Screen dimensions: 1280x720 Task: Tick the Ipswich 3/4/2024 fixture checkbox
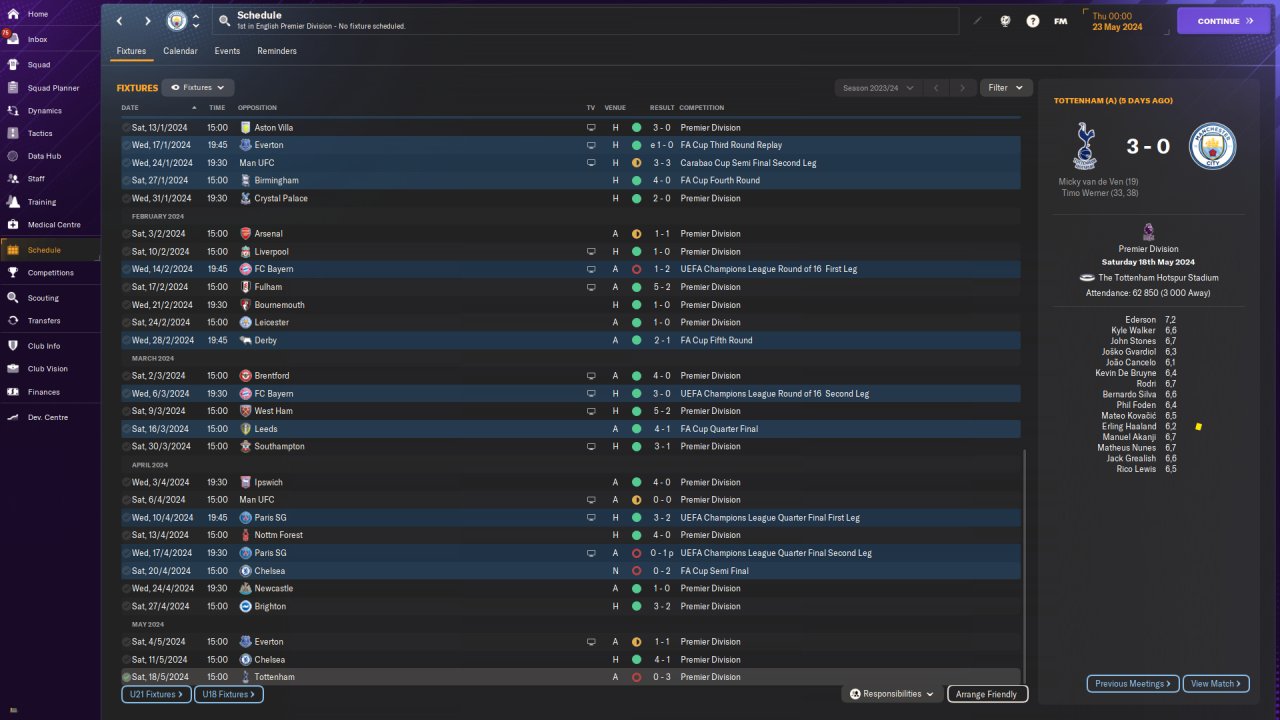point(126,482)
